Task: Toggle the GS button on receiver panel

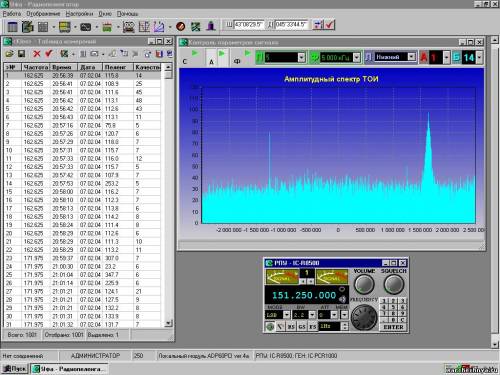Action: click(x=302, y=327)
